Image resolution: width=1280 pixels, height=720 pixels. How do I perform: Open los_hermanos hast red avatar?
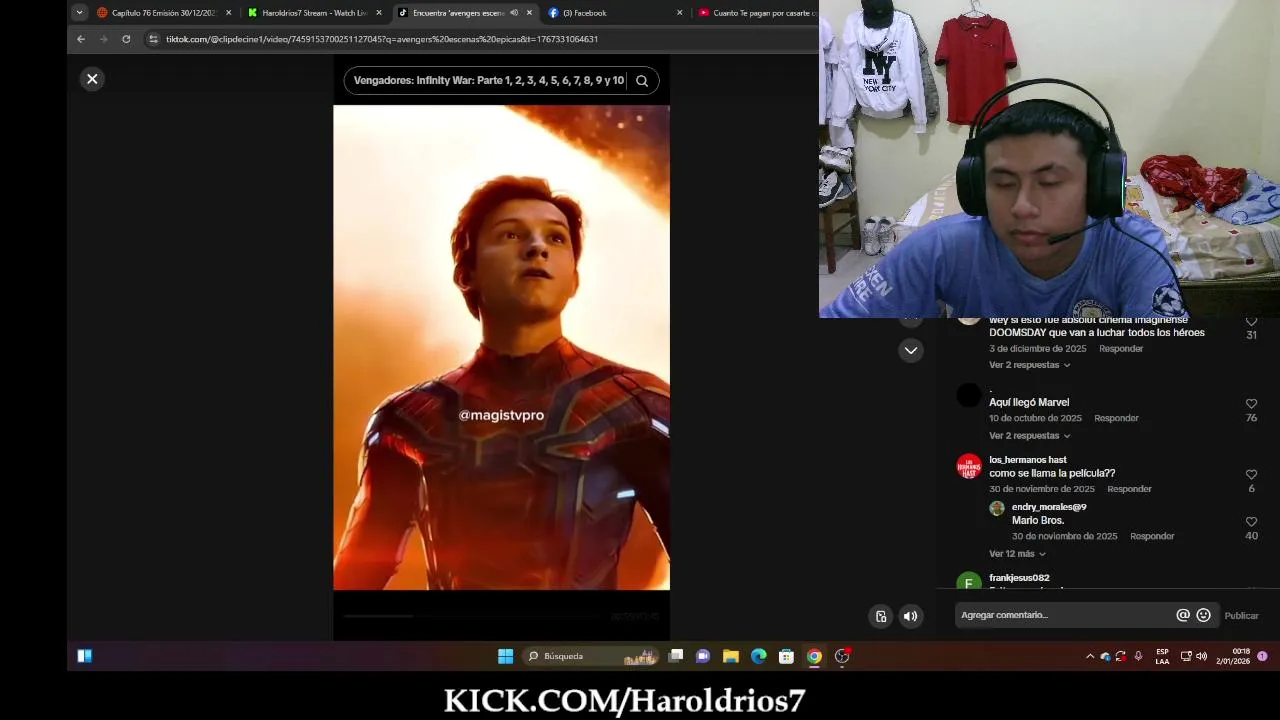point(969,467)
